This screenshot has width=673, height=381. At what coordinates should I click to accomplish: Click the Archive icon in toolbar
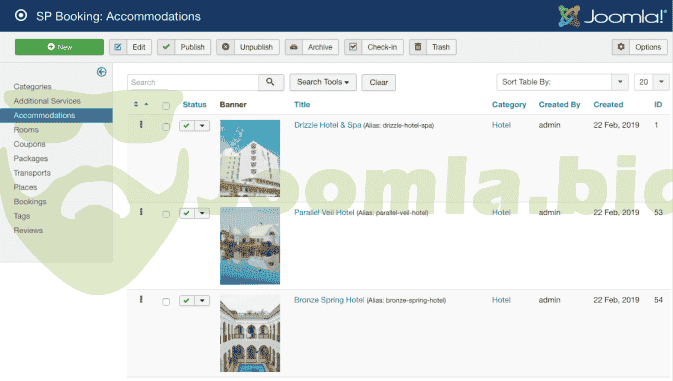294,47
